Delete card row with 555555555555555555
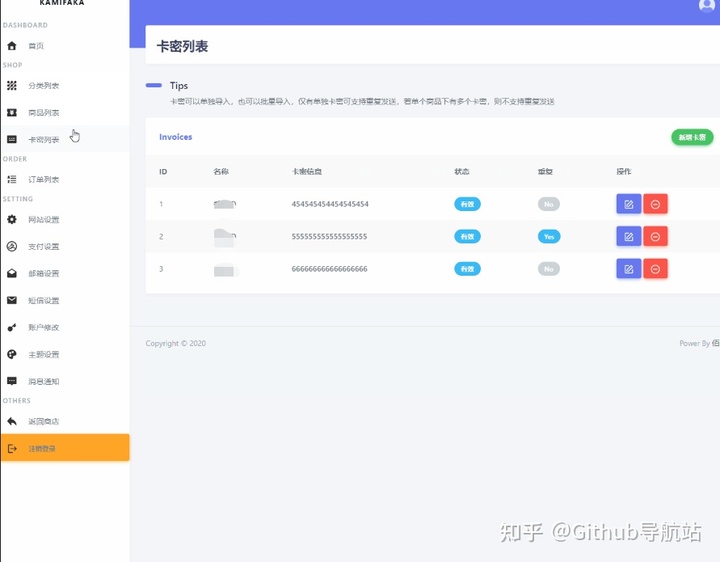The width and height of the screenshot is (720, 562). (x=655, y=236)
